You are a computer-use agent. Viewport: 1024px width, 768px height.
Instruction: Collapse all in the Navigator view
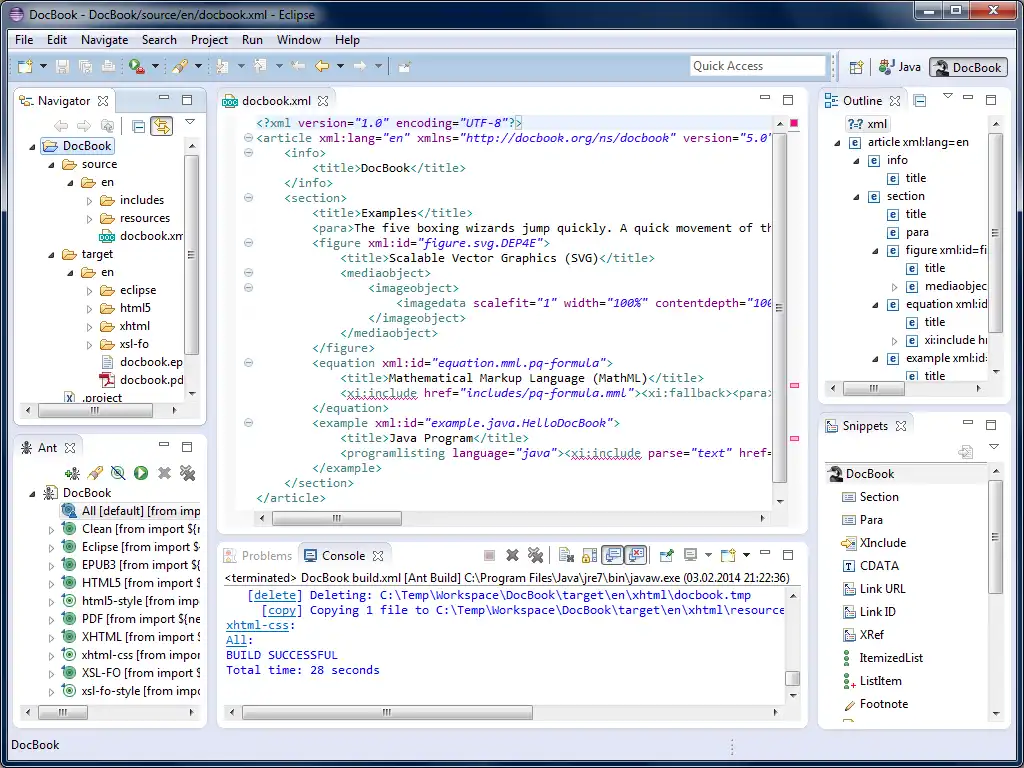pos(139,126)
